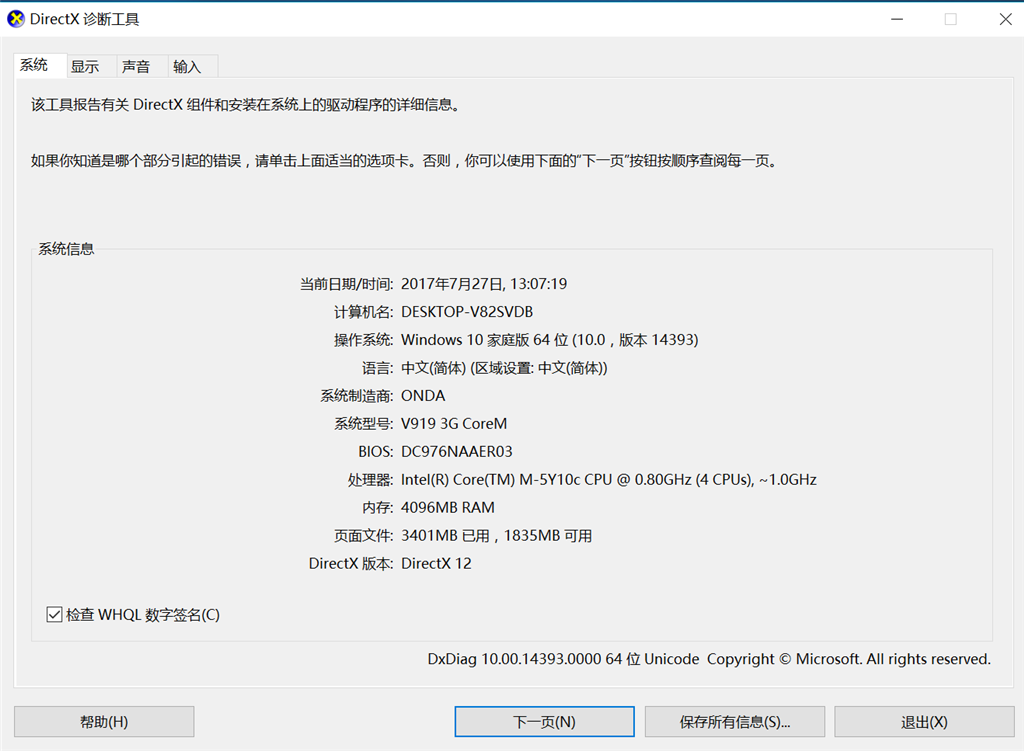1024x751 pixels.
Task: Close the DirectX diagnostic window
Action: 1005,19
